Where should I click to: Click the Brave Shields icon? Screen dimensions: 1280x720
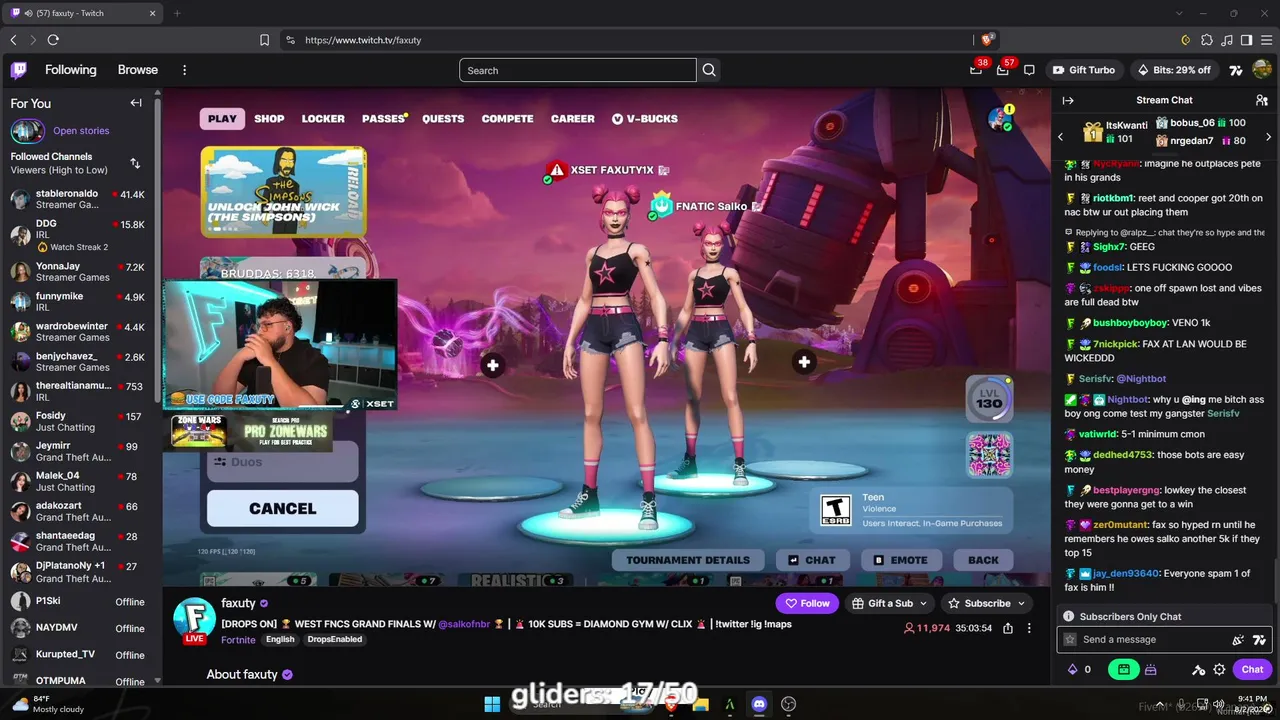tap(987, 40)
